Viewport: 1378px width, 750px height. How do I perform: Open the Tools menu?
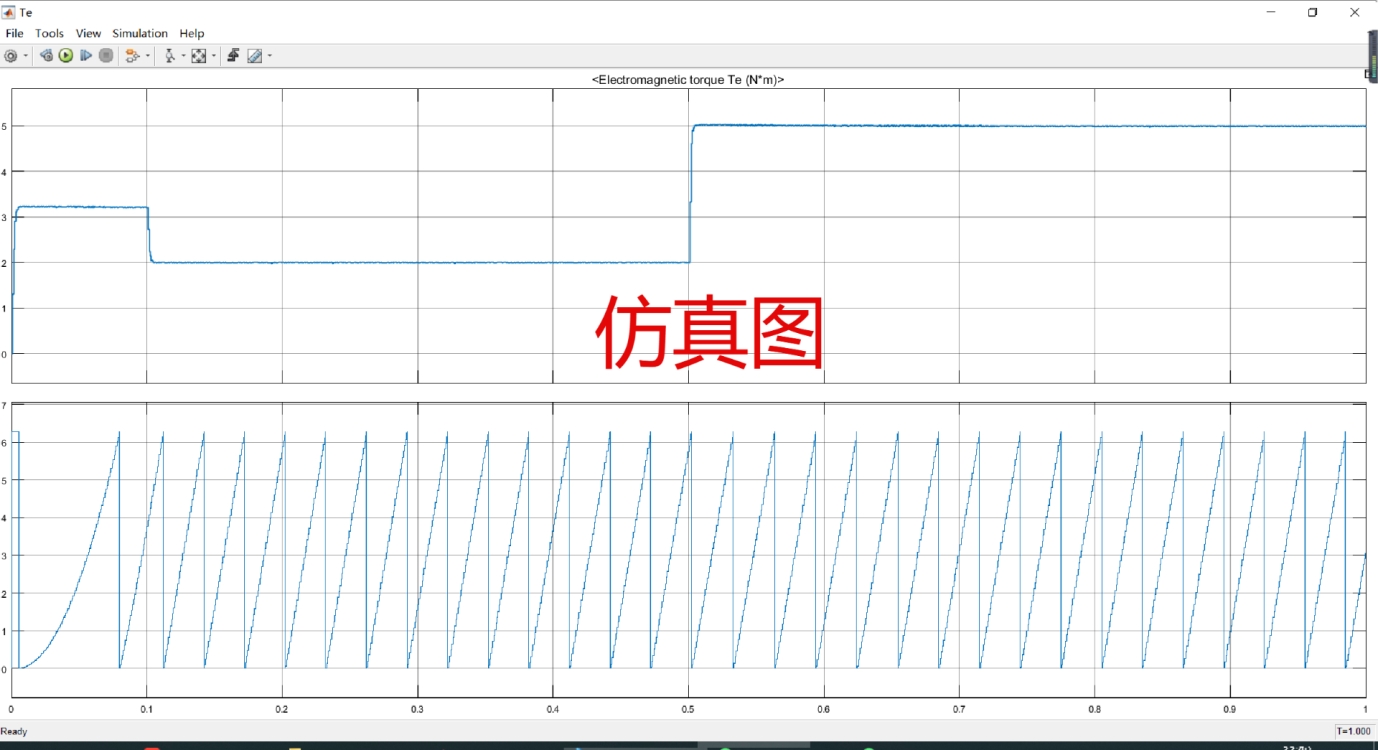tap(48, 33)
